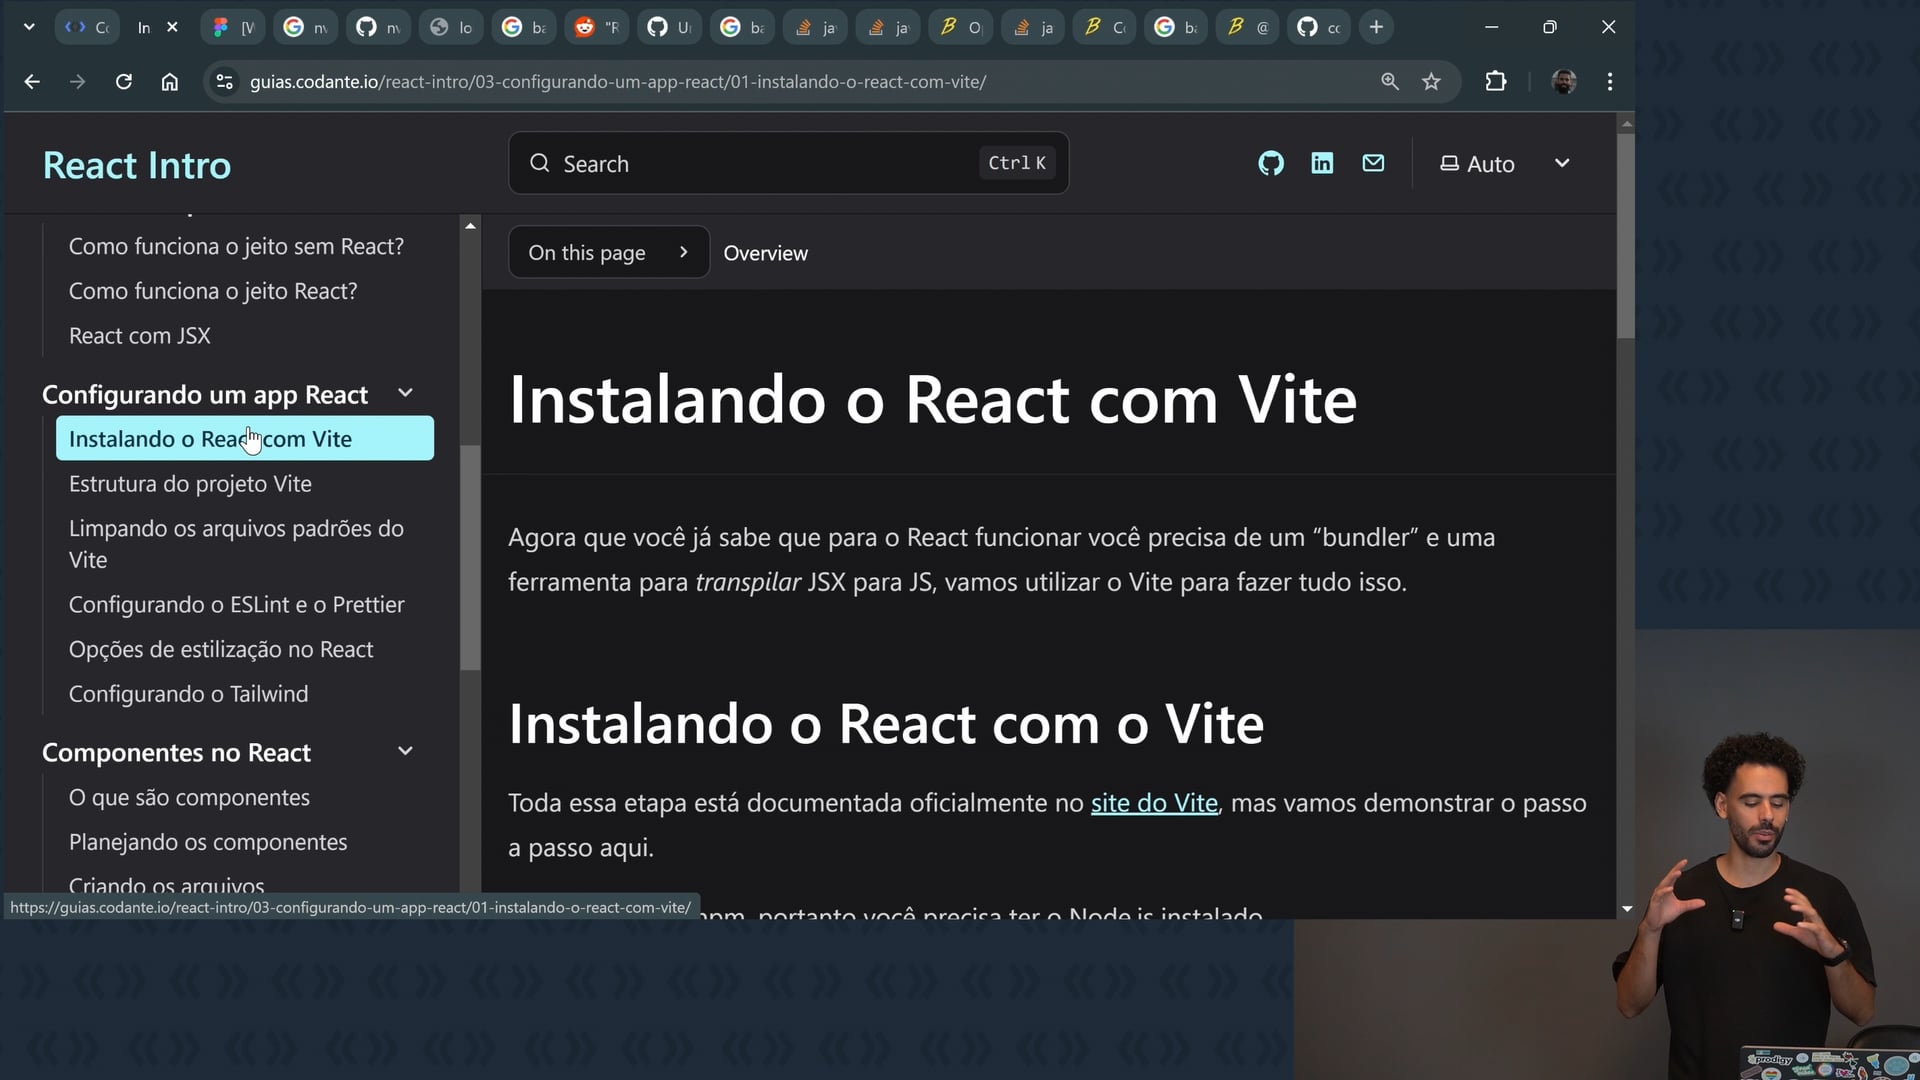Open the Chrome three-dot menu
The image size is (1920, 1080).
(1609, 82)
